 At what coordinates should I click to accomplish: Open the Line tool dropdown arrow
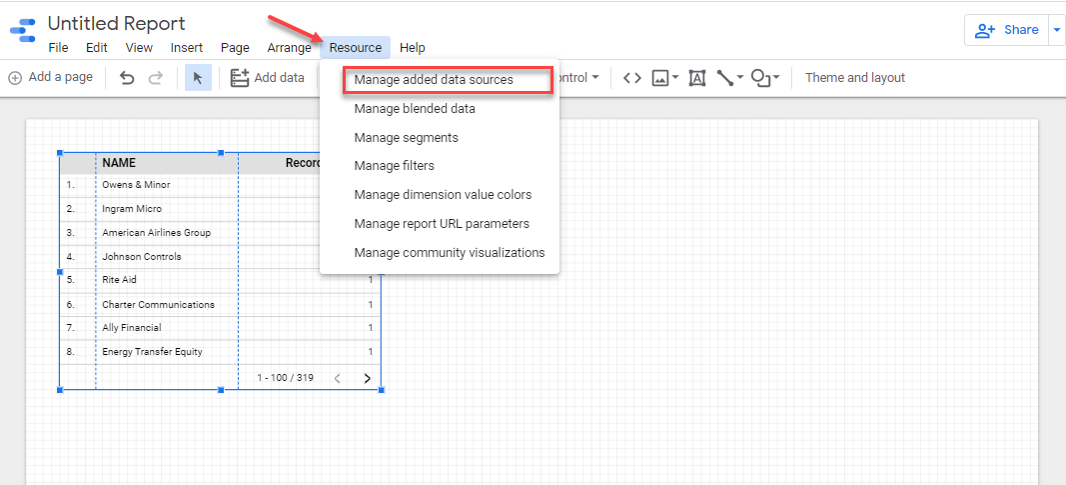[x=740, y=78]
